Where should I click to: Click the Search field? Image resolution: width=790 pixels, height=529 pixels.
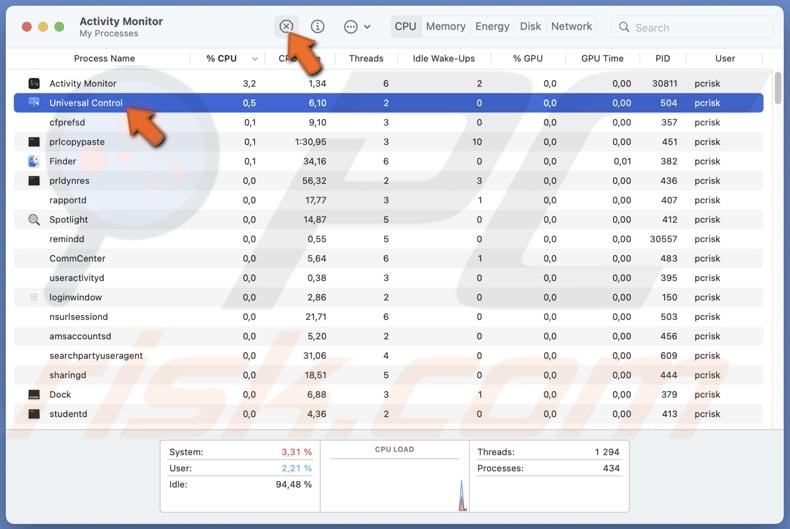pos(692,27)
